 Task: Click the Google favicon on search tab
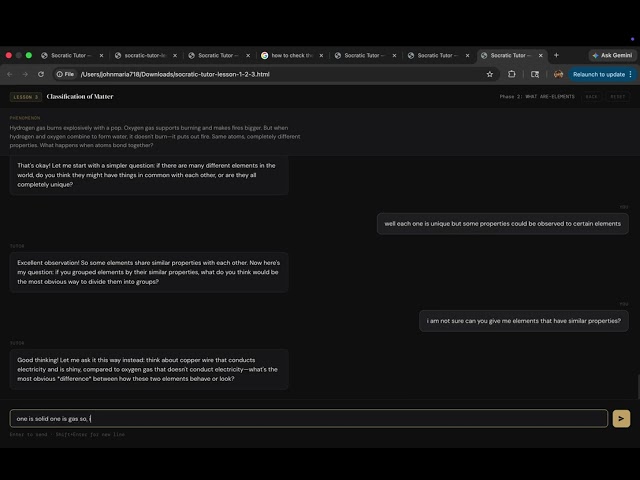pos(264,56)
